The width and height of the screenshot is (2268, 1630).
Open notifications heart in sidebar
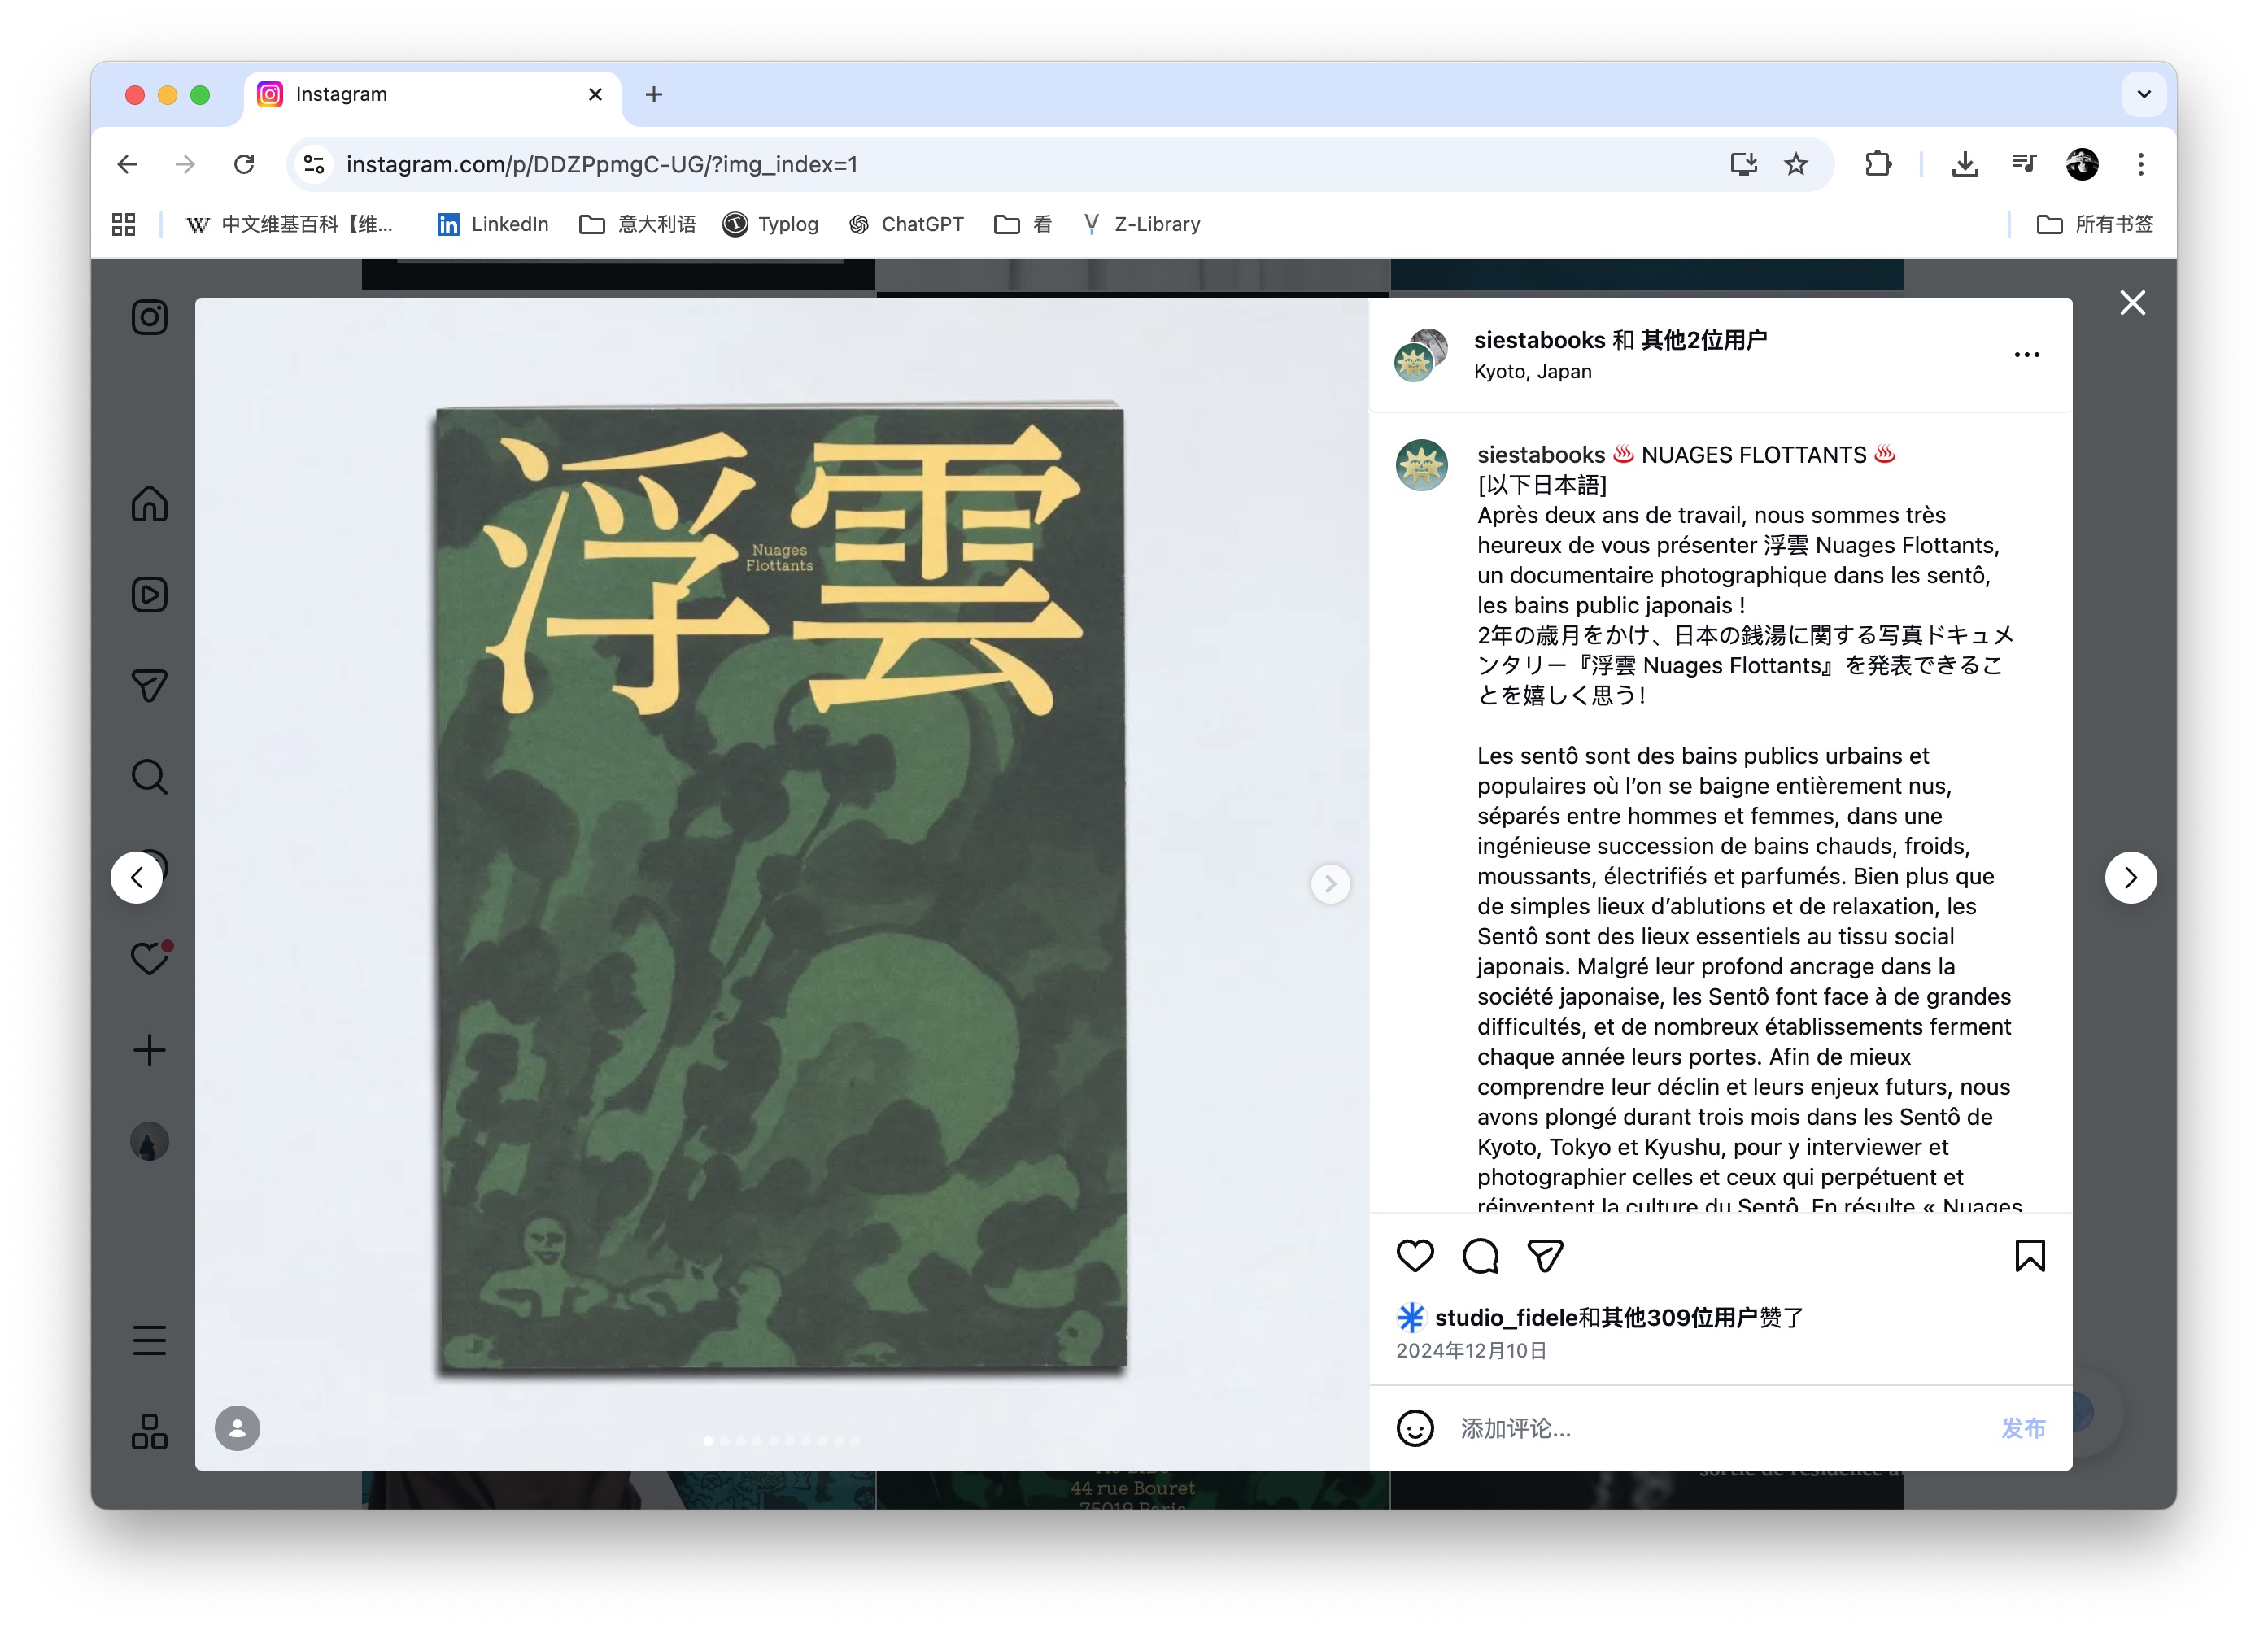click(x=149, y=958)
